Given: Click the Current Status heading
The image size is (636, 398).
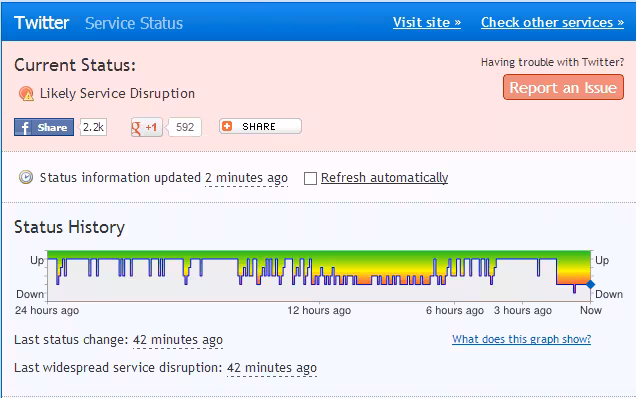Looking at the screenshot, I should coord(75,65).
